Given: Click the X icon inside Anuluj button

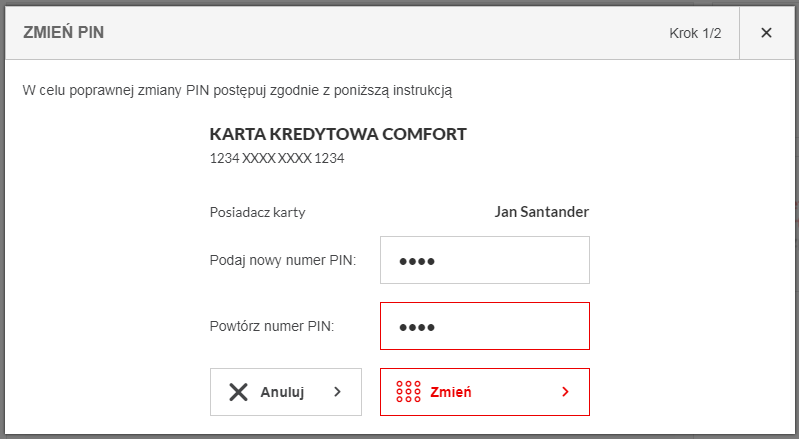Looking at the screenshot, I should (x=238, y=392).
